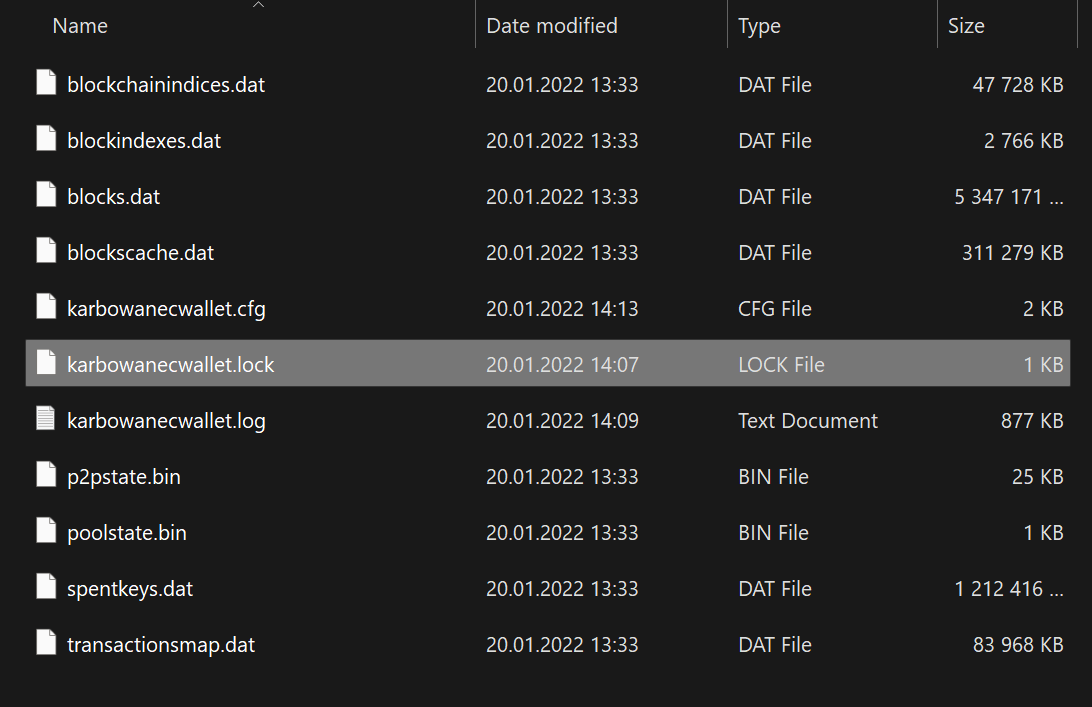Click the 311 279 KB size cell
This screenshot has width=1092, height=707.
point(1013,253)
